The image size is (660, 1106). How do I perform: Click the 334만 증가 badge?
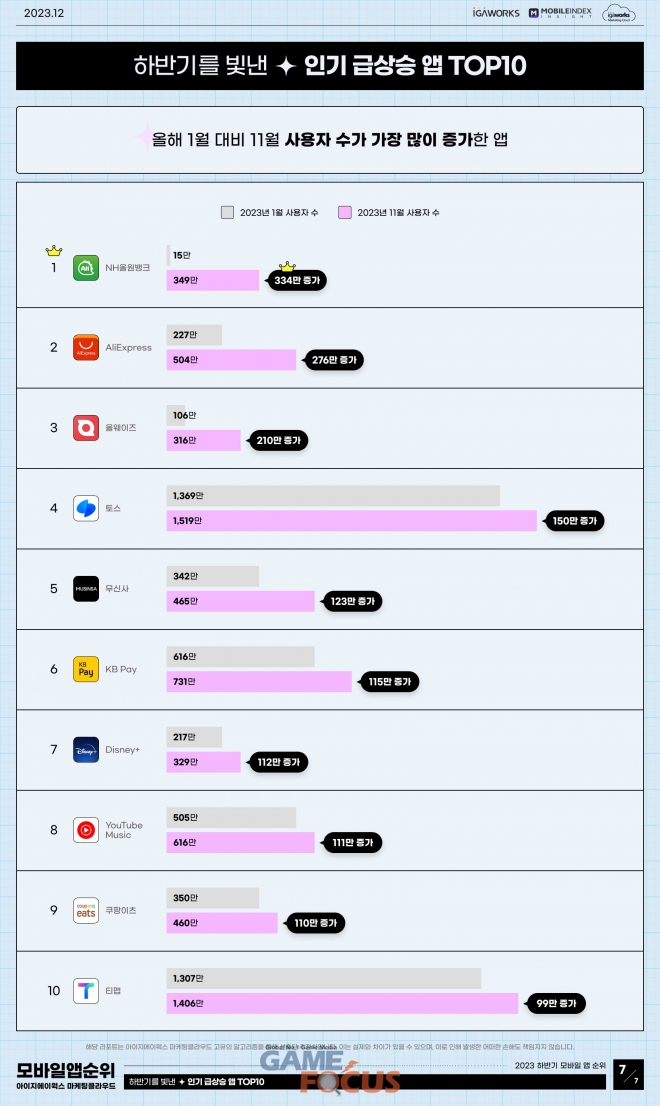click(x=297, y=281)
